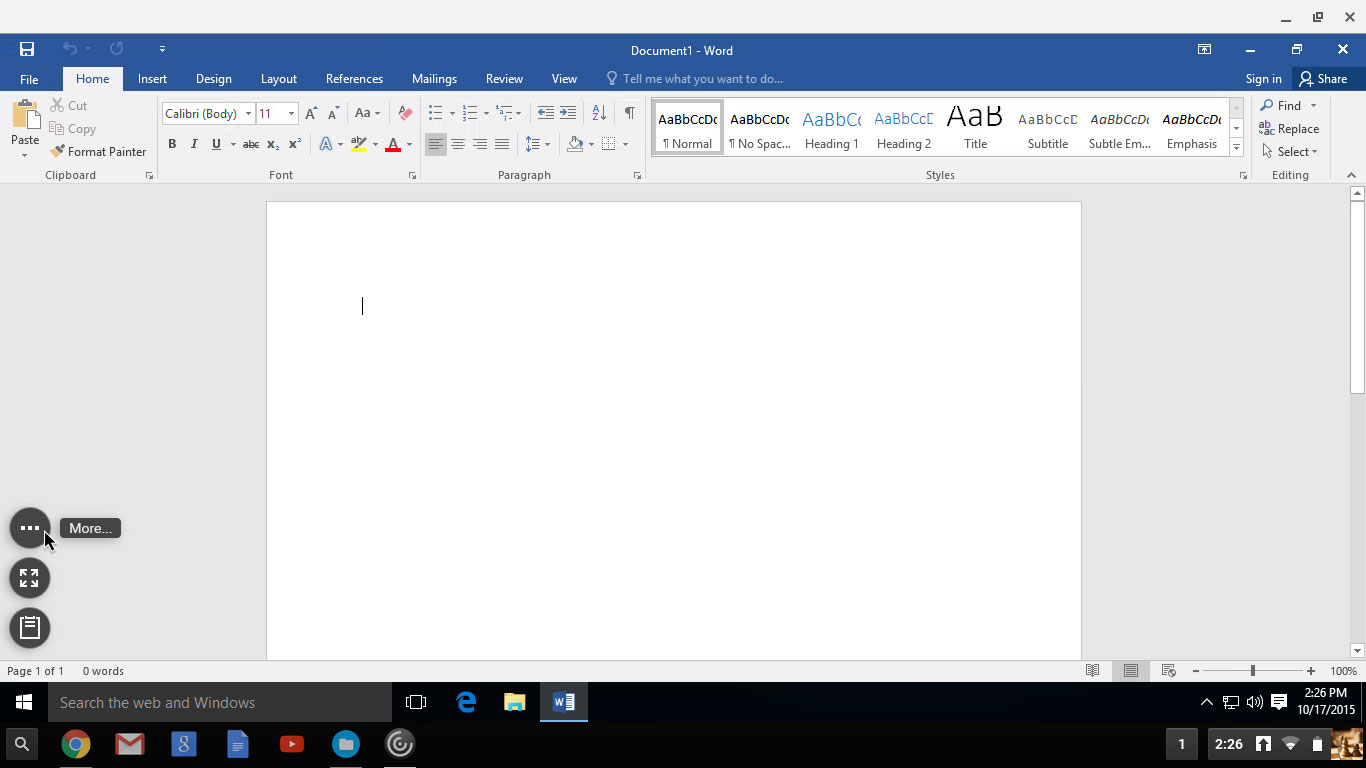Image resolution: width=1366 pixels, height=768 pixels.
Task: Open File Explorer from the taskbar
Action: tap(515, 702)
